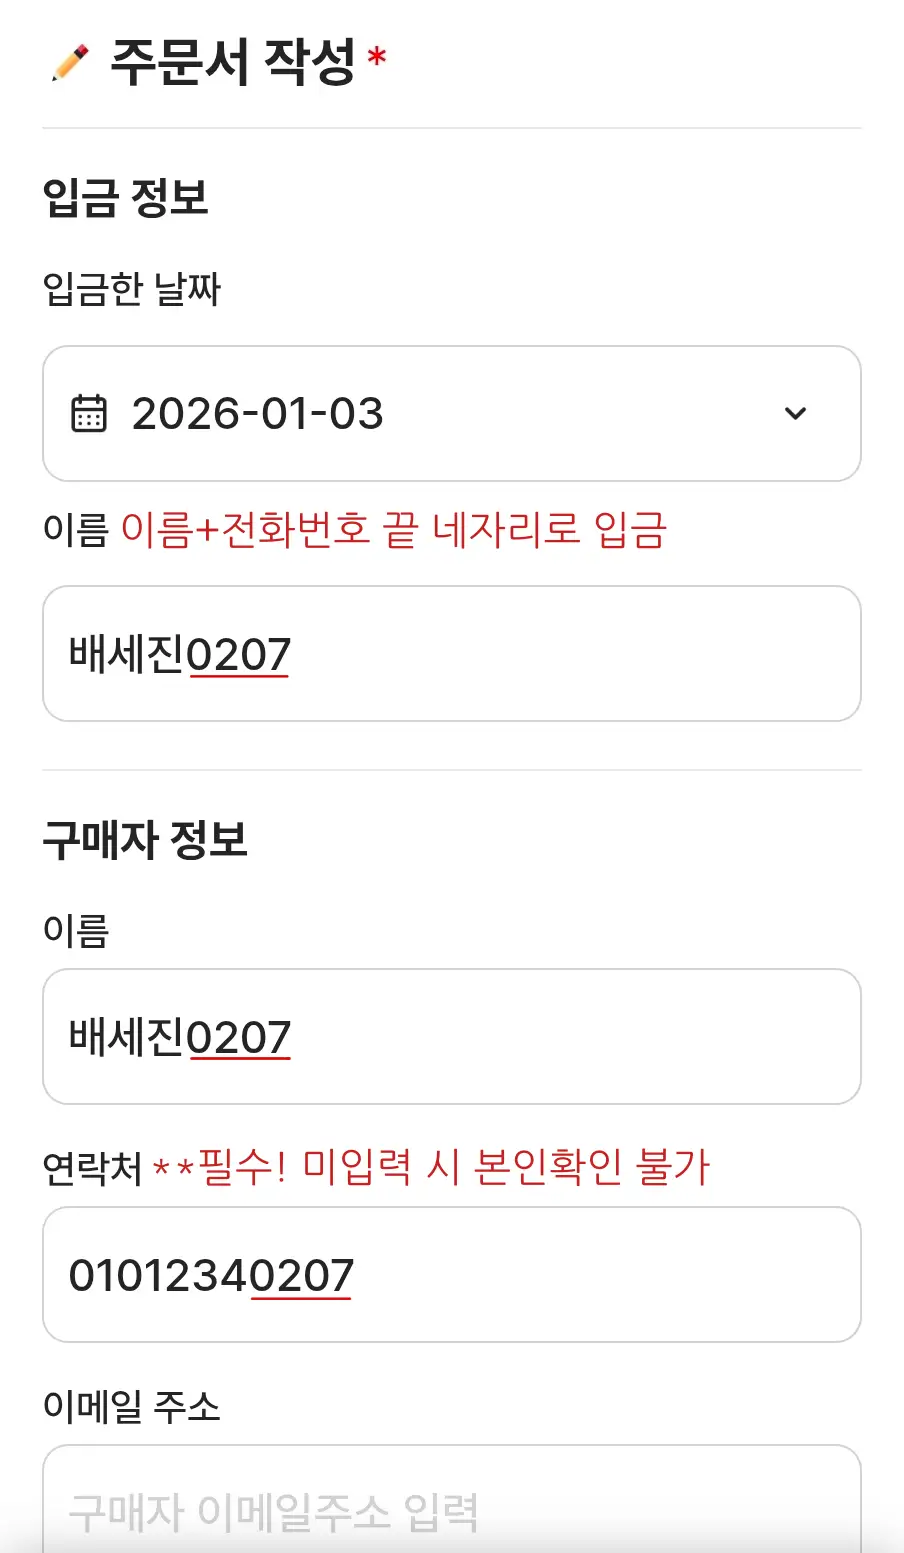The width and height of the screenshot is (904, 1553).
Task: Click the pencil icon beside 주문서 작성
Action: point(70,63)
